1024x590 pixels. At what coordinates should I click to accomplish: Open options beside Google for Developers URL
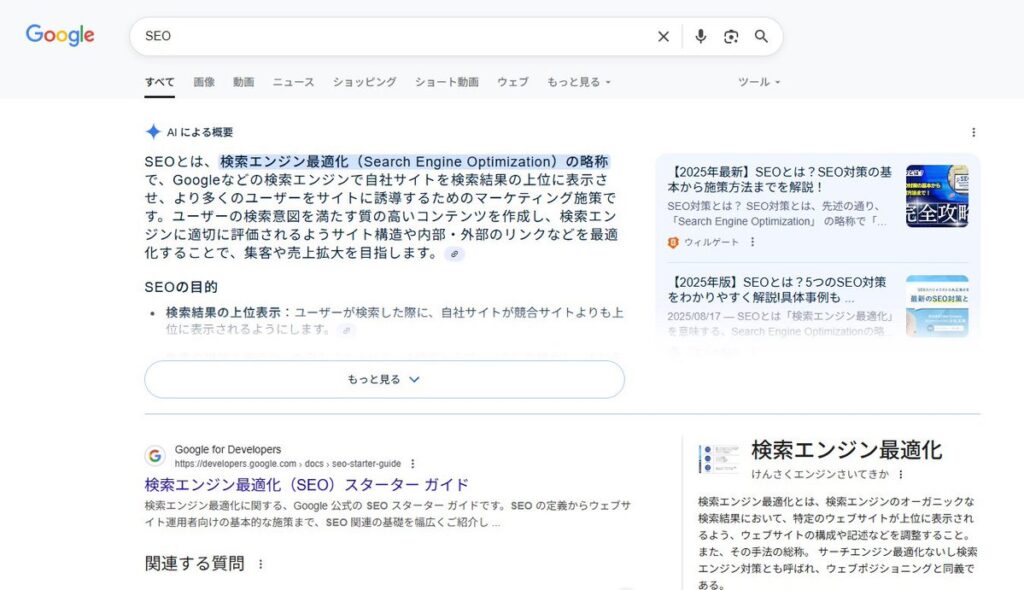412,464
